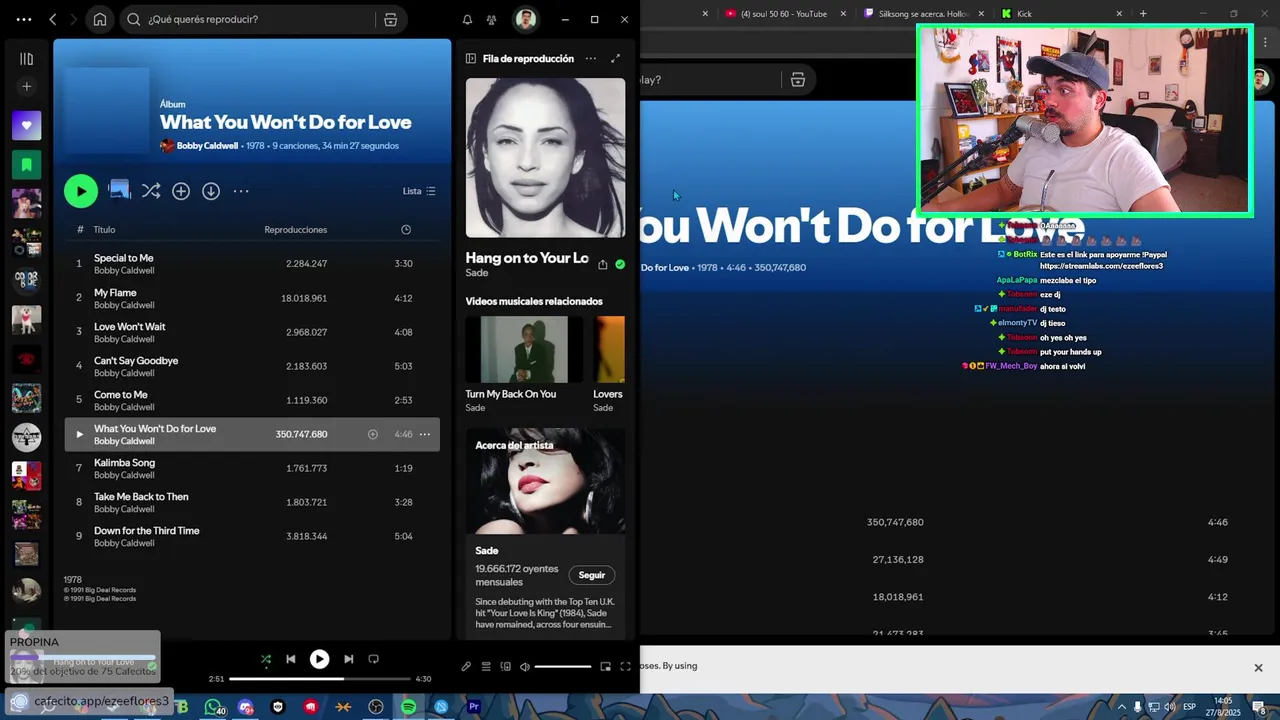Open more options in playback queue panel

point(591,59)
